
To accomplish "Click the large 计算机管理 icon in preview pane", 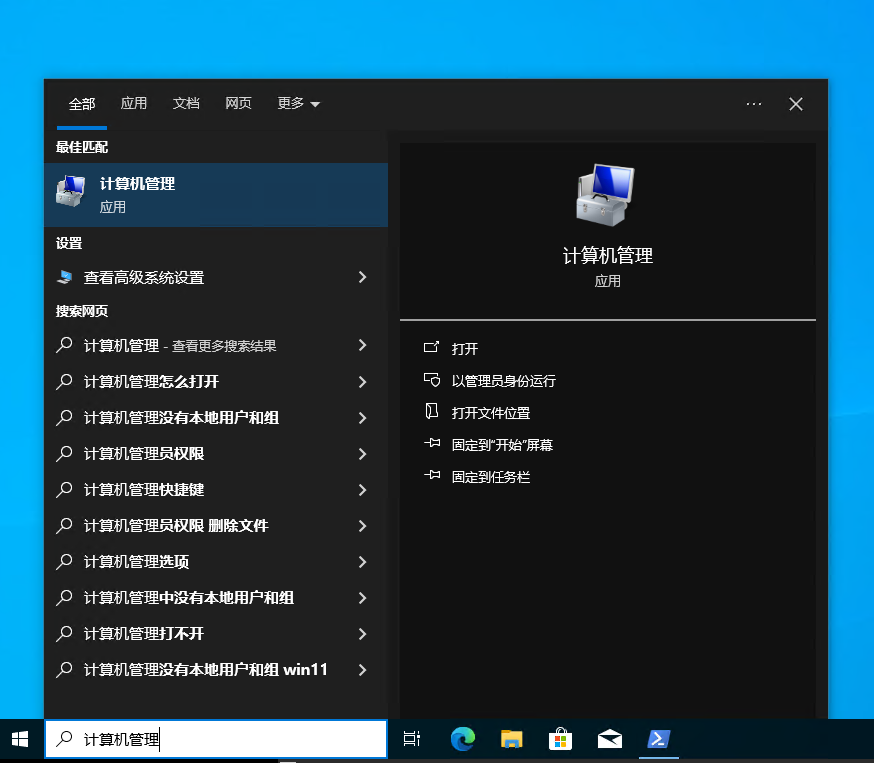I will (x=607, y=195).
